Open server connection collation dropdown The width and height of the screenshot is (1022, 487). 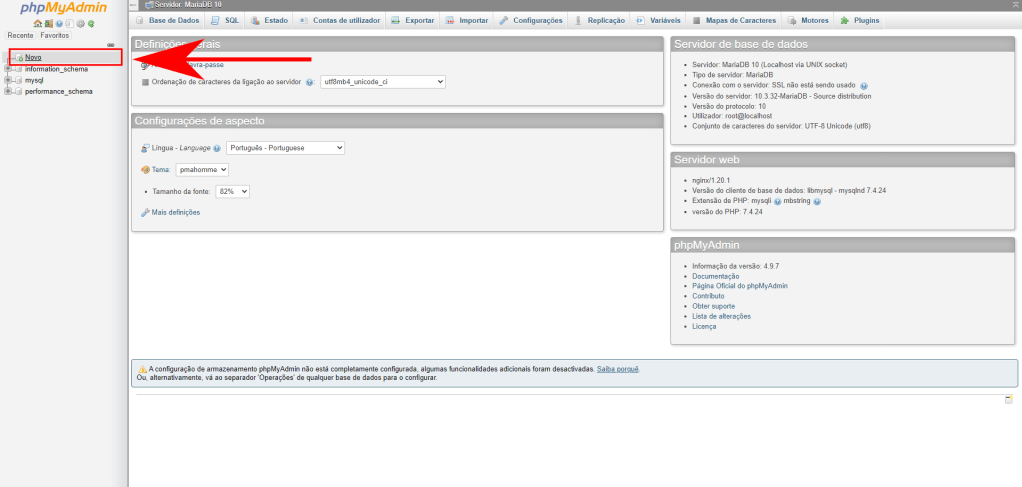382,82
